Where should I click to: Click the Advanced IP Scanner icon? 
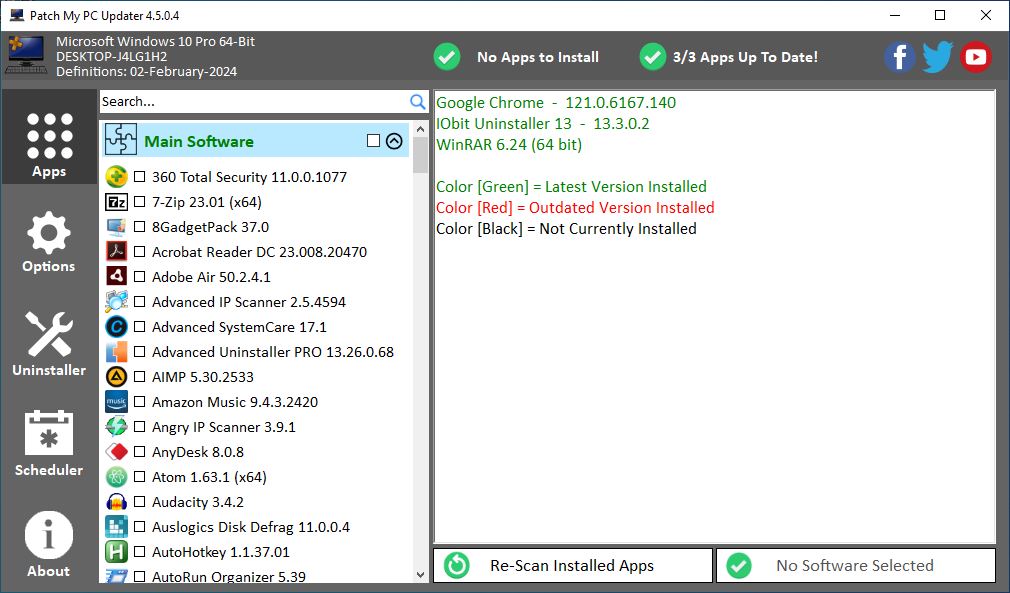tap(117, 302)
